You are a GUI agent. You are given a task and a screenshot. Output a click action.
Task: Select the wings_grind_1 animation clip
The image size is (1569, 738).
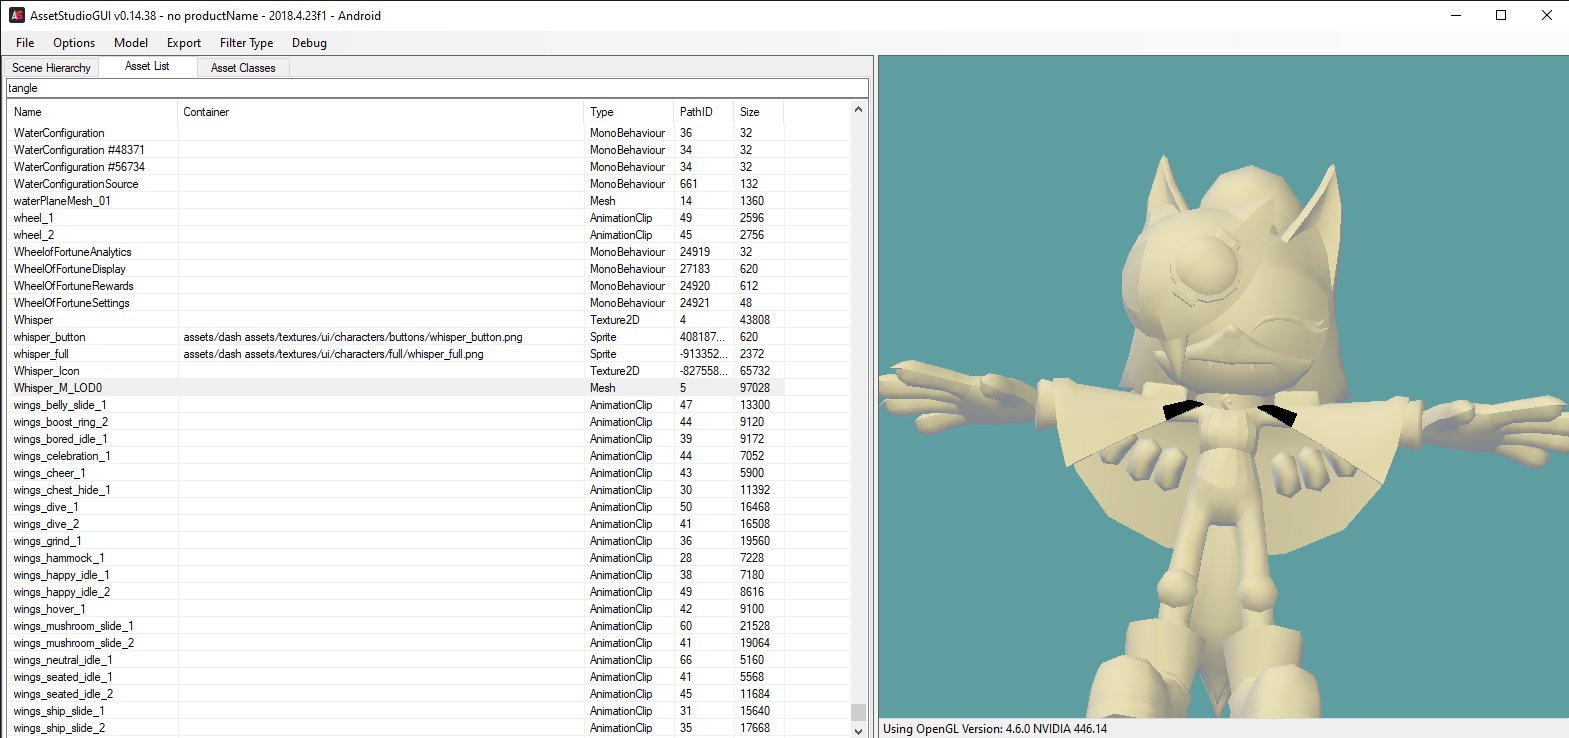tap(430, 541)
